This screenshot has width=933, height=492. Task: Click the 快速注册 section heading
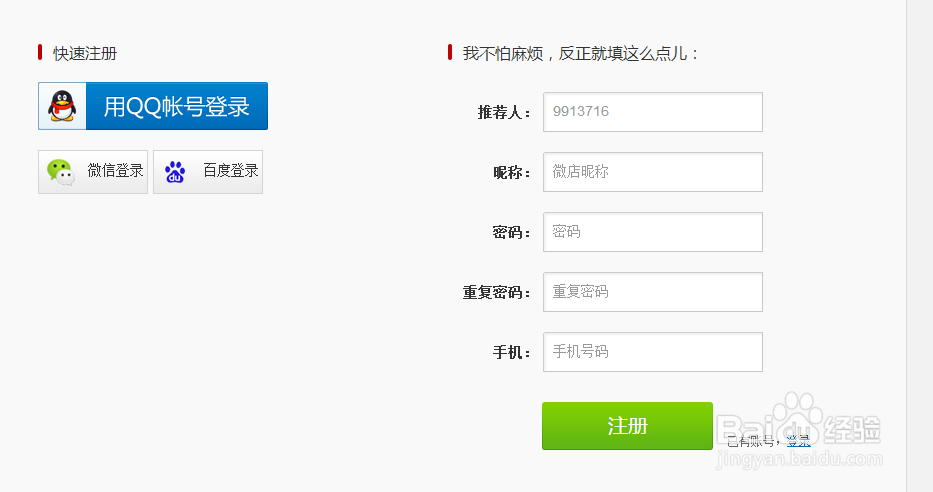point(85,53)
